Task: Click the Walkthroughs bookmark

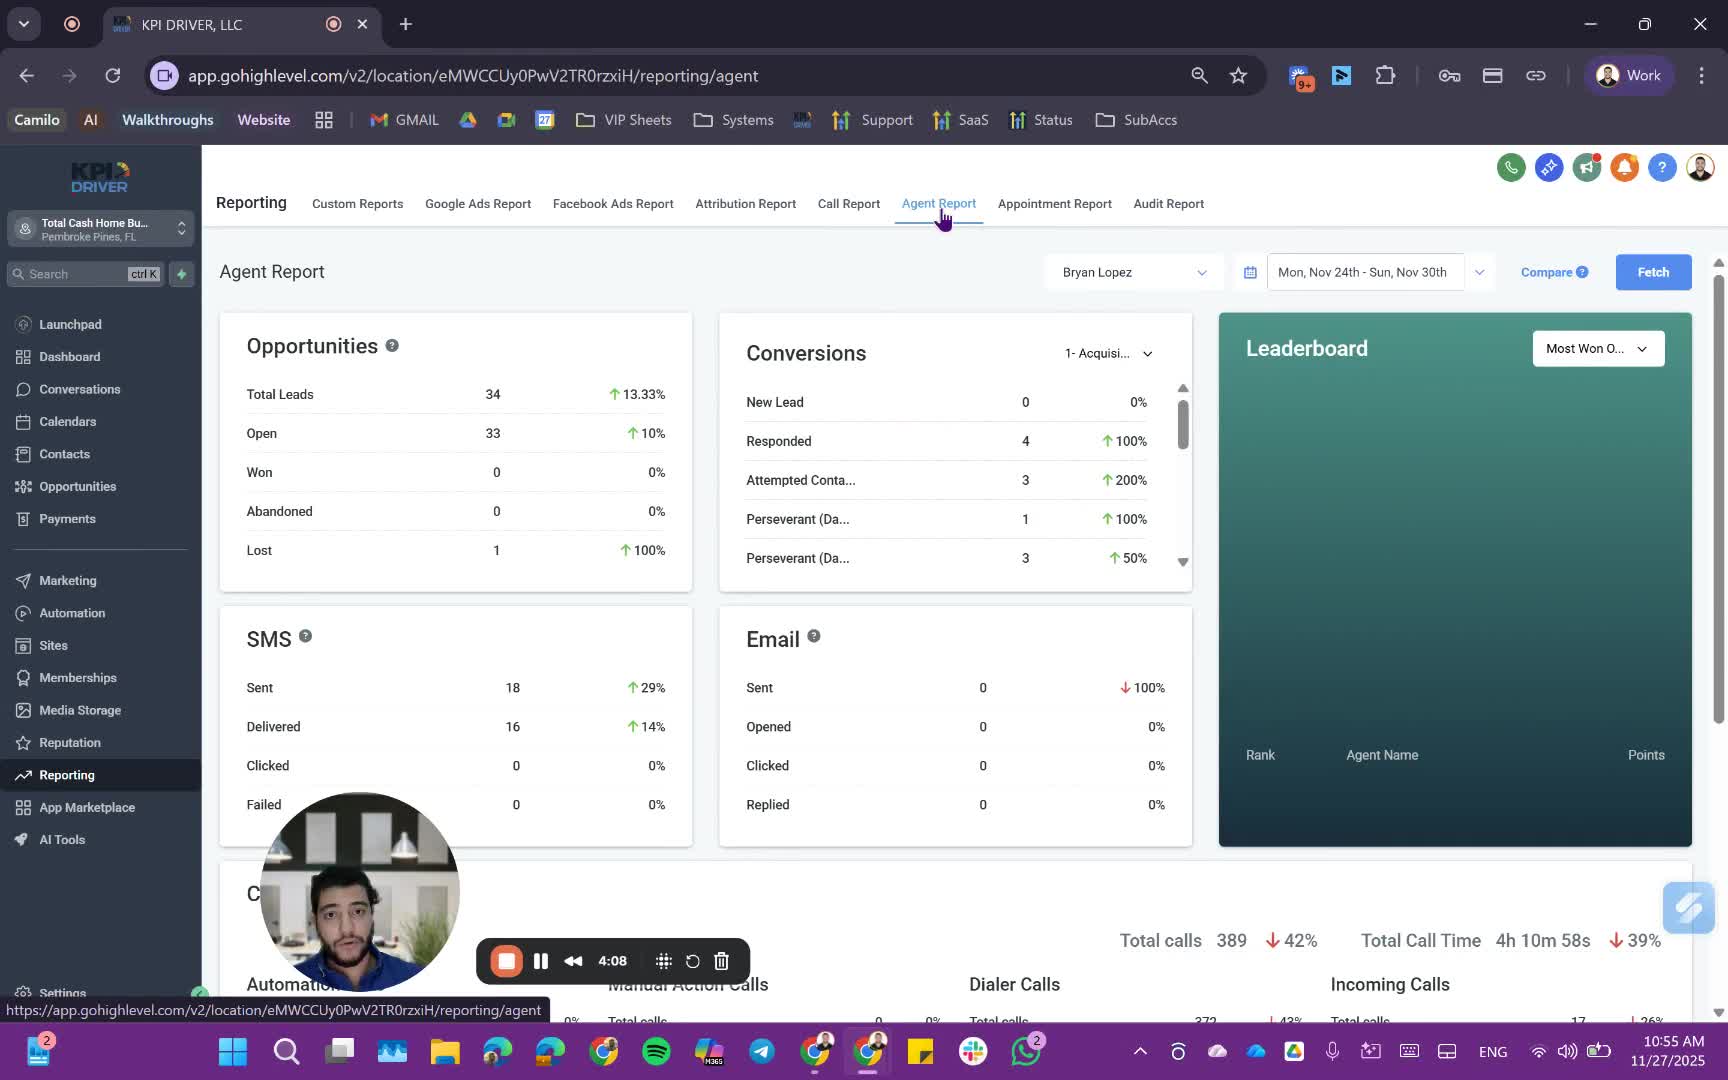Action: (x=167, y=120)
